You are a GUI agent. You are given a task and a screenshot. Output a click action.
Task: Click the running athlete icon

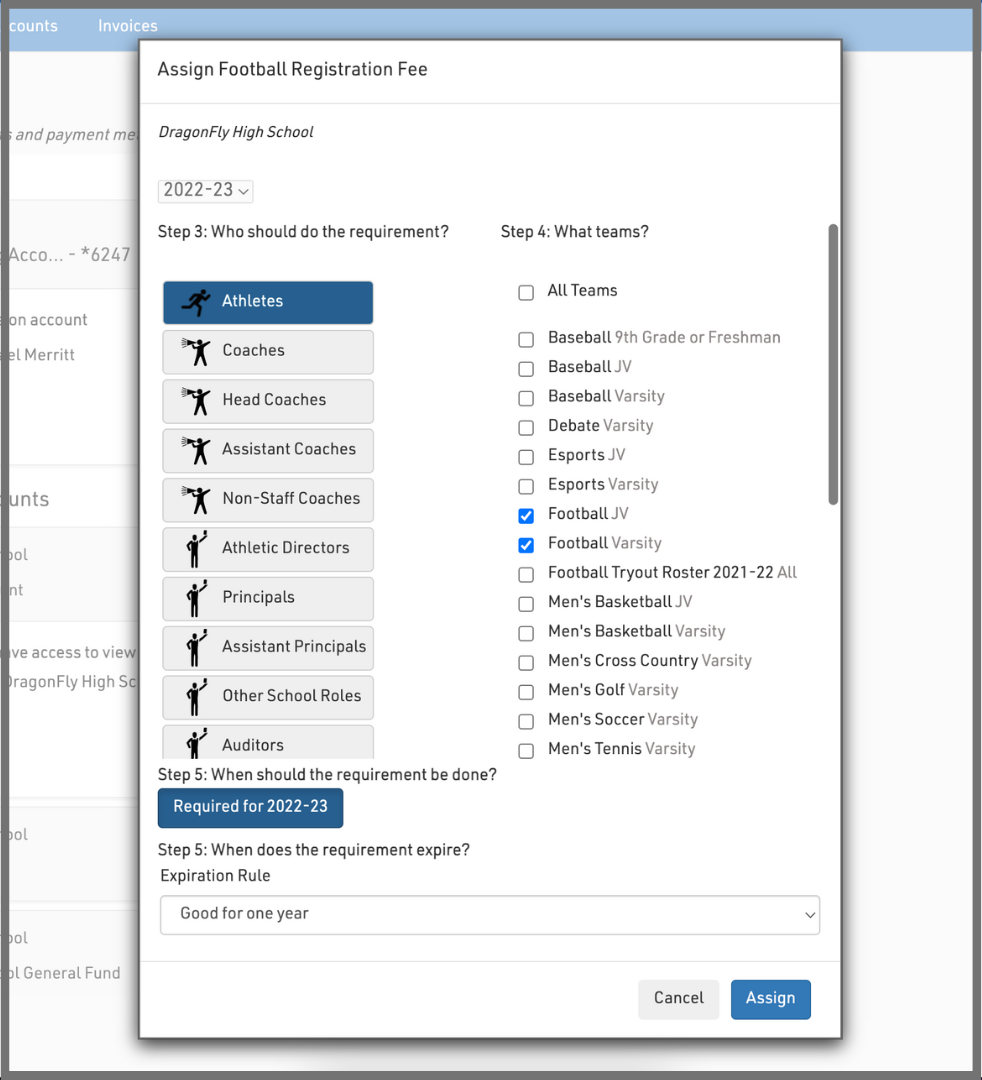[196, 302]
